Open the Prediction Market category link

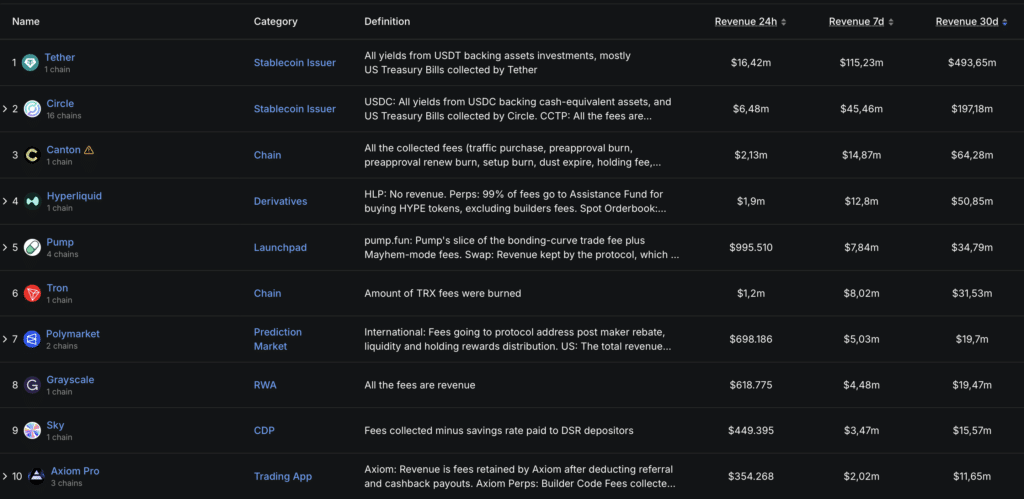tap(278, 339)
